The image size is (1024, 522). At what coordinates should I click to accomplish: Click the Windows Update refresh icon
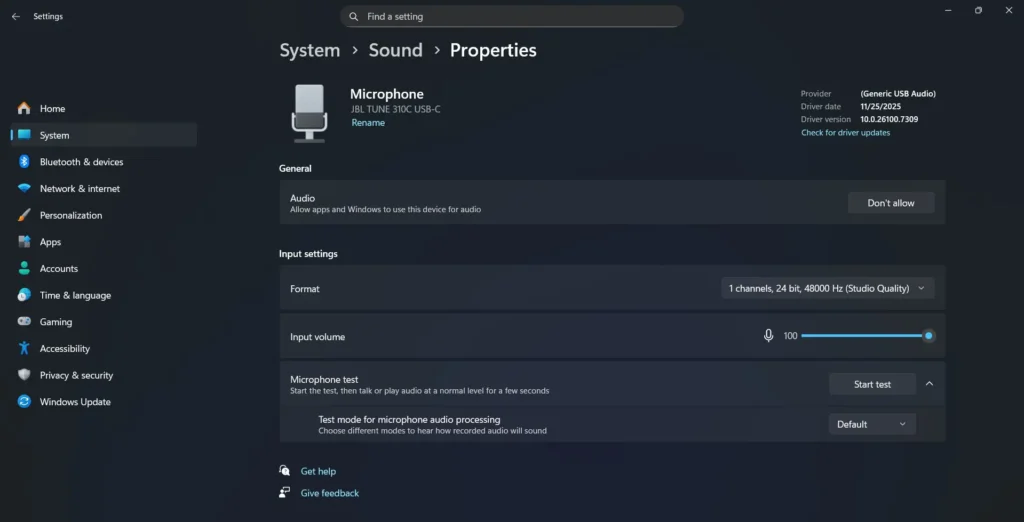(24, 402)
